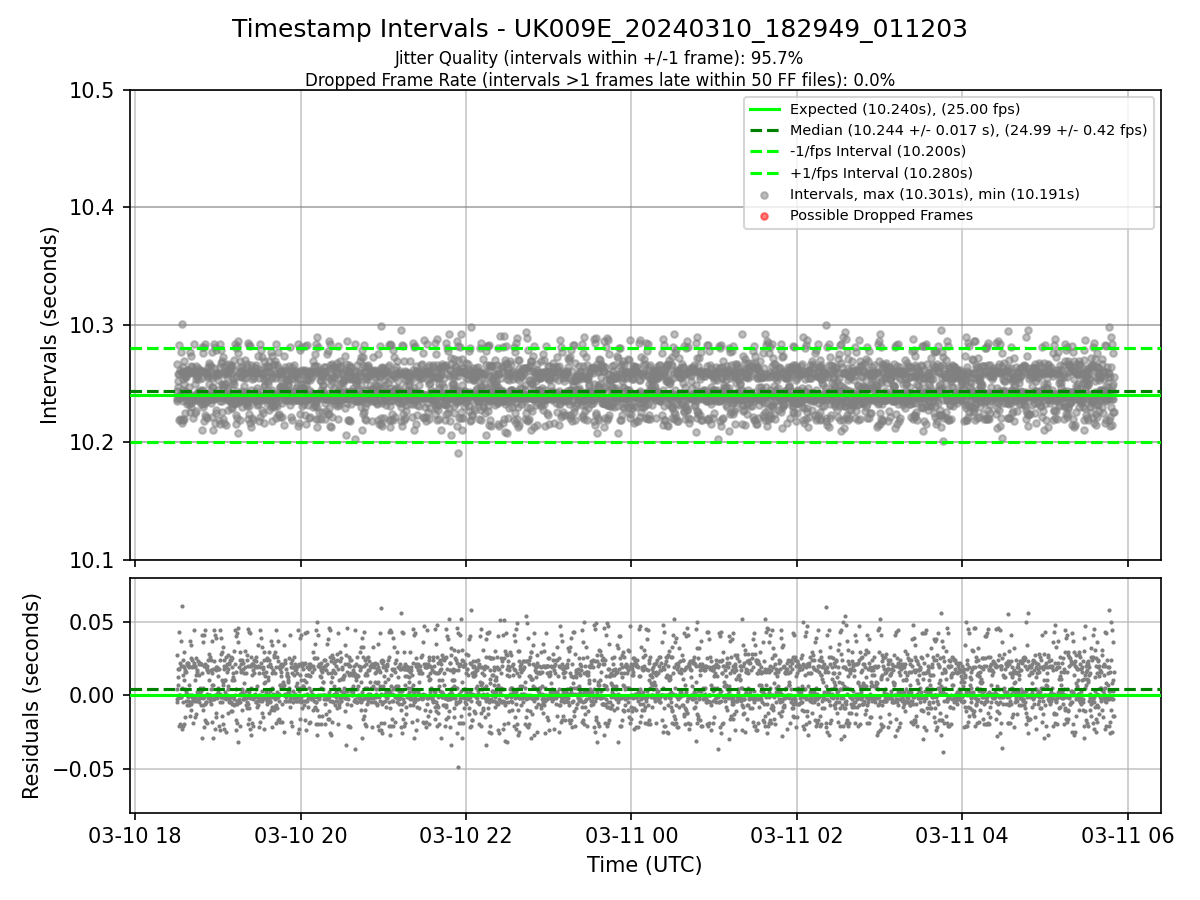Click the gray dot marker in the legend
The width and height of the screenshot is (1200, 900).
pyautogui.click(x=765, y=195)
